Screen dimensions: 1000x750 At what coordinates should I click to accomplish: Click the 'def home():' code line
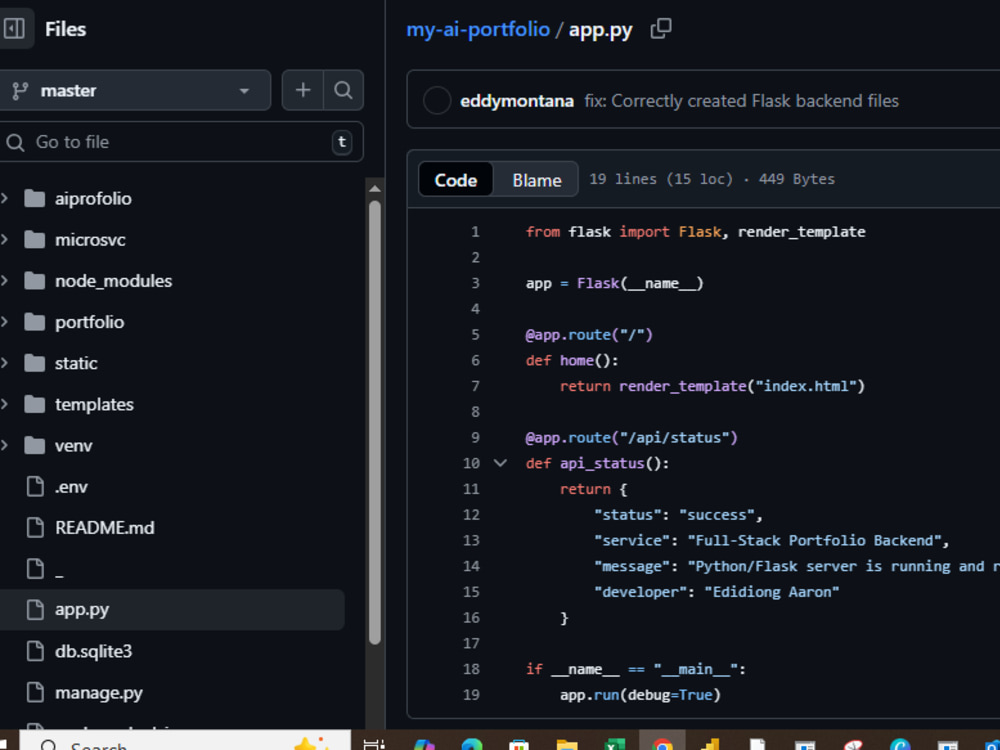(572, 360)
